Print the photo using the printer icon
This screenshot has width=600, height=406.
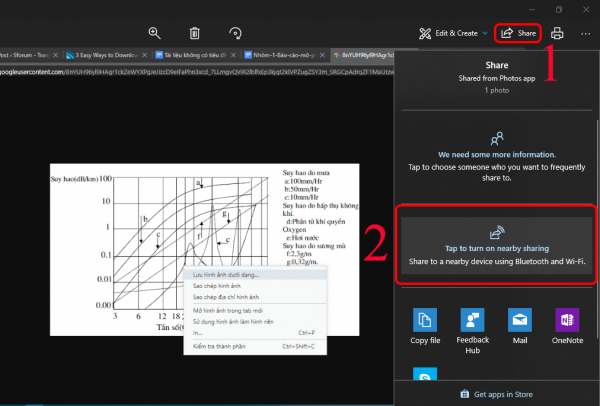click(x=557, y=33)
